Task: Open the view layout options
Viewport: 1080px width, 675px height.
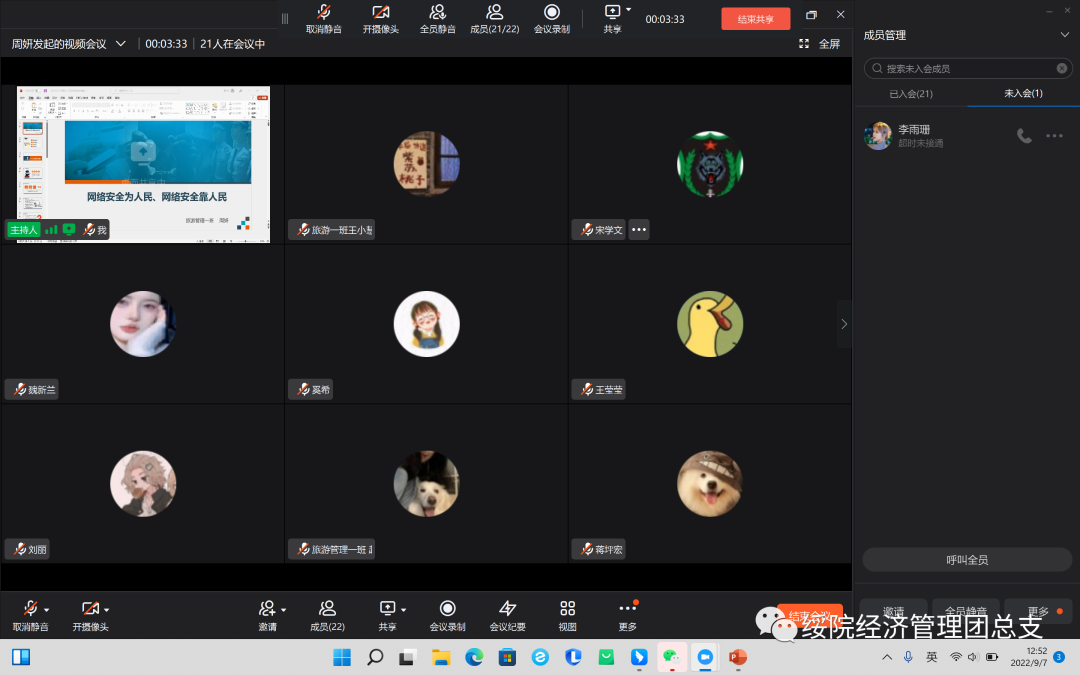Action: 567,609
